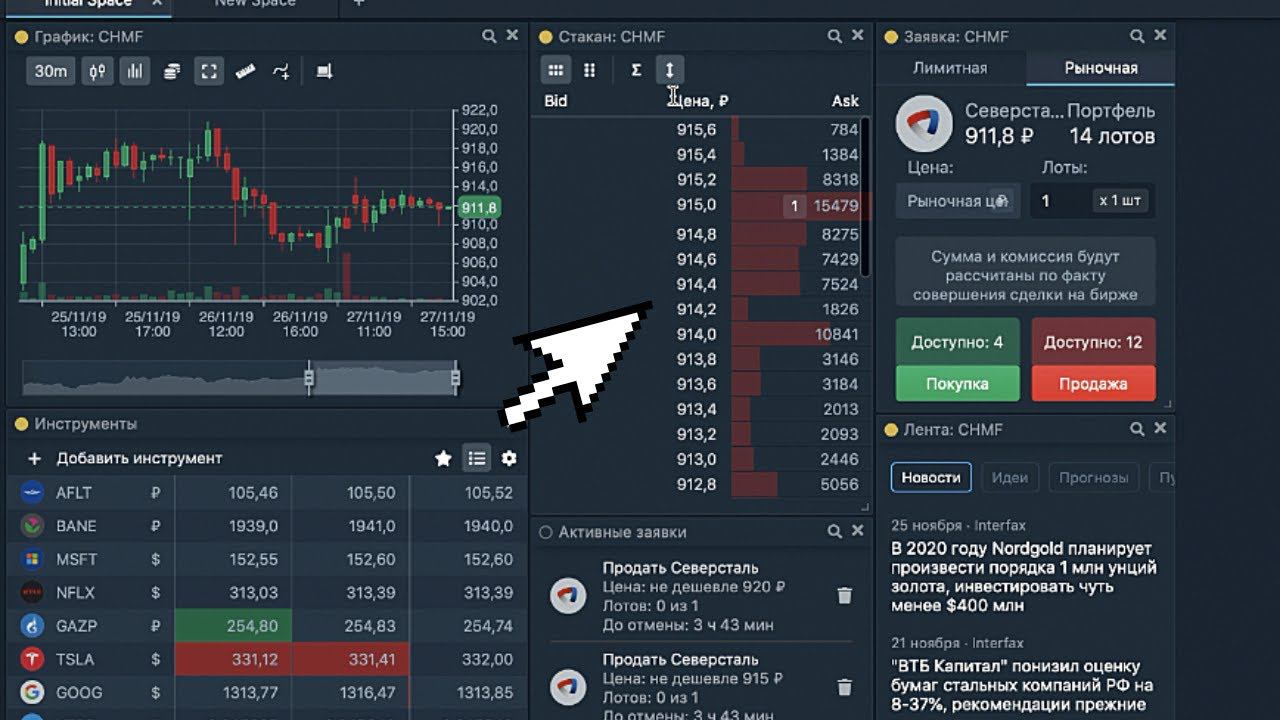Click the right handle of chart range navigator
Image resolution: width=1280 pixels, height=720 pixels.
tap(456, 378)
